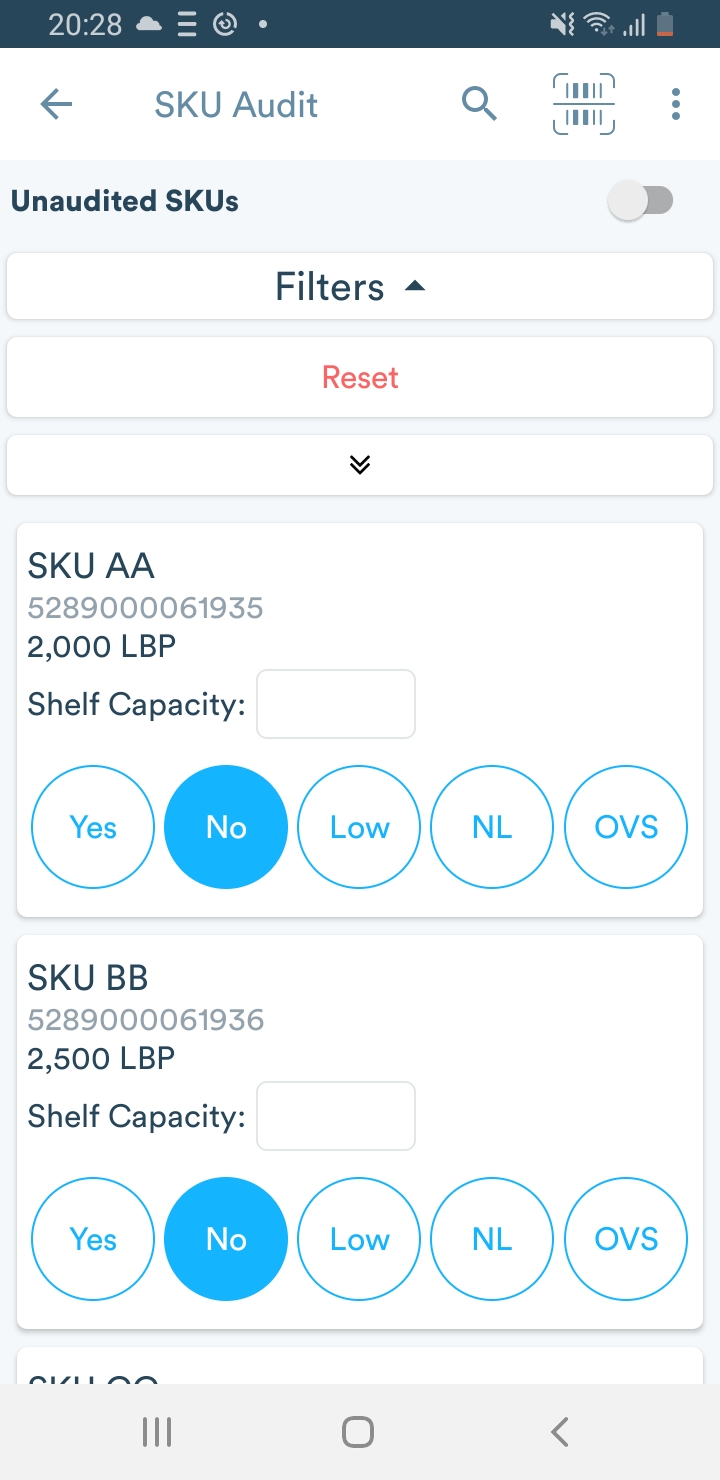720x1480 pixels.
Task: Focus SKU BB Shelf Capacity field
Action: (x=336, y=1116)
